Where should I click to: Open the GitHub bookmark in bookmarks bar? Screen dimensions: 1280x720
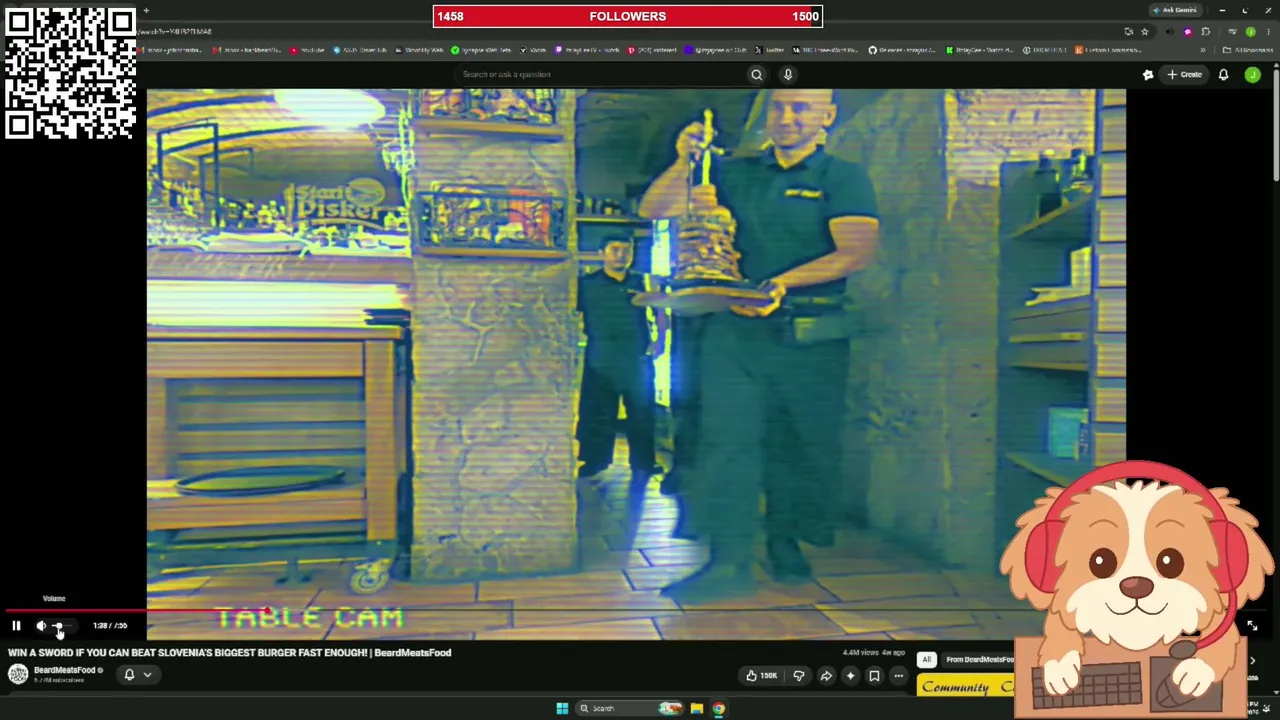(900, 50)
